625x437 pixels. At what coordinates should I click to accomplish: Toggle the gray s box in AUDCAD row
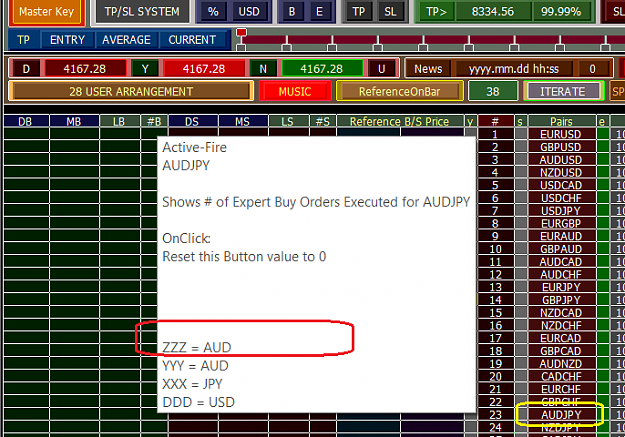(521, 262)
